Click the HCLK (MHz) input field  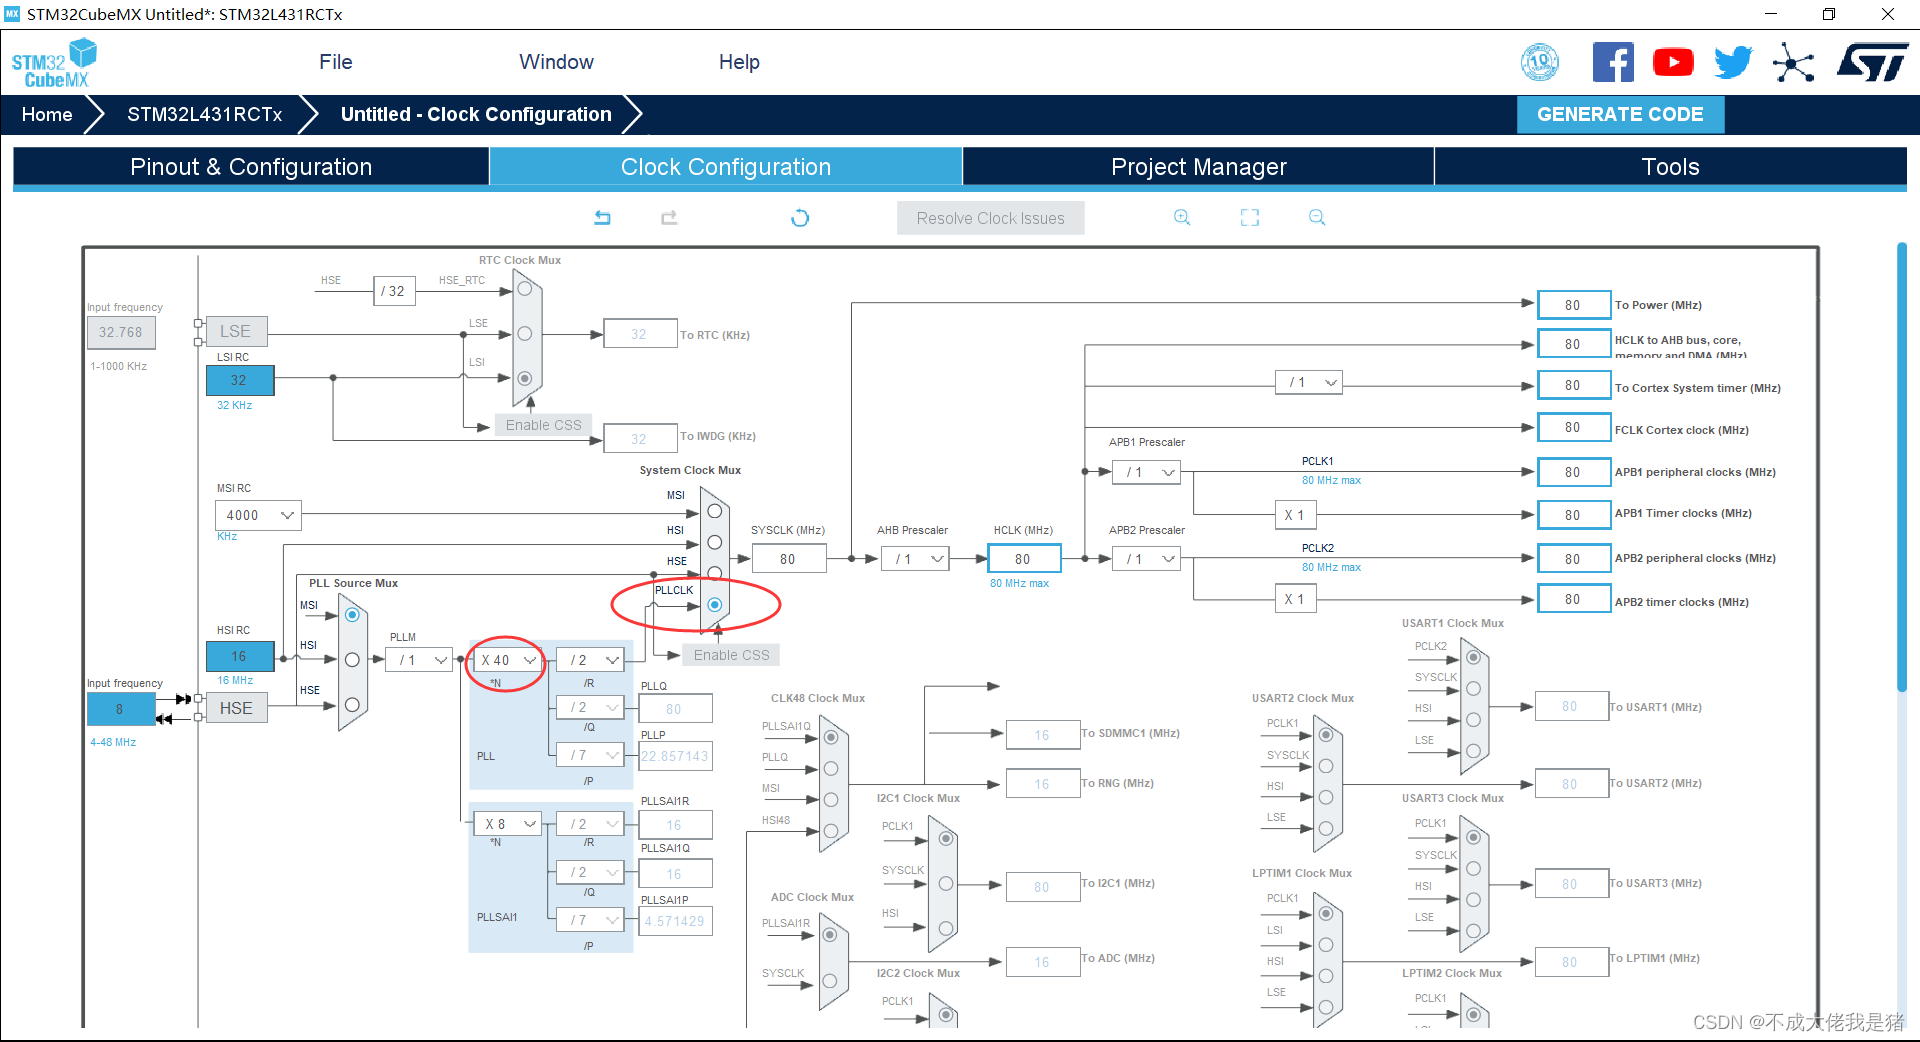[x=1024, y=559]
